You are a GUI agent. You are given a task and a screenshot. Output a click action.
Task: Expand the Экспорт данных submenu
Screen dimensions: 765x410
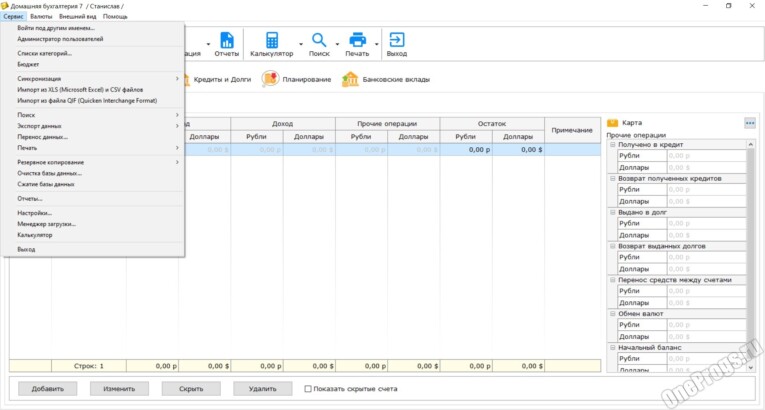click(93, 126)
